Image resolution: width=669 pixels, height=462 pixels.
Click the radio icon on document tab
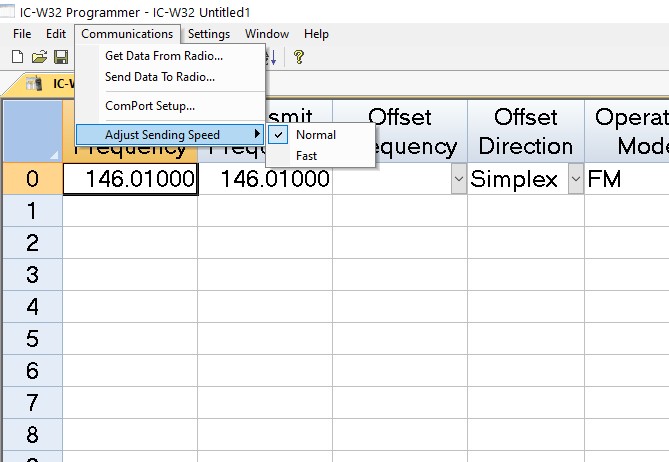tap(34, 83)
